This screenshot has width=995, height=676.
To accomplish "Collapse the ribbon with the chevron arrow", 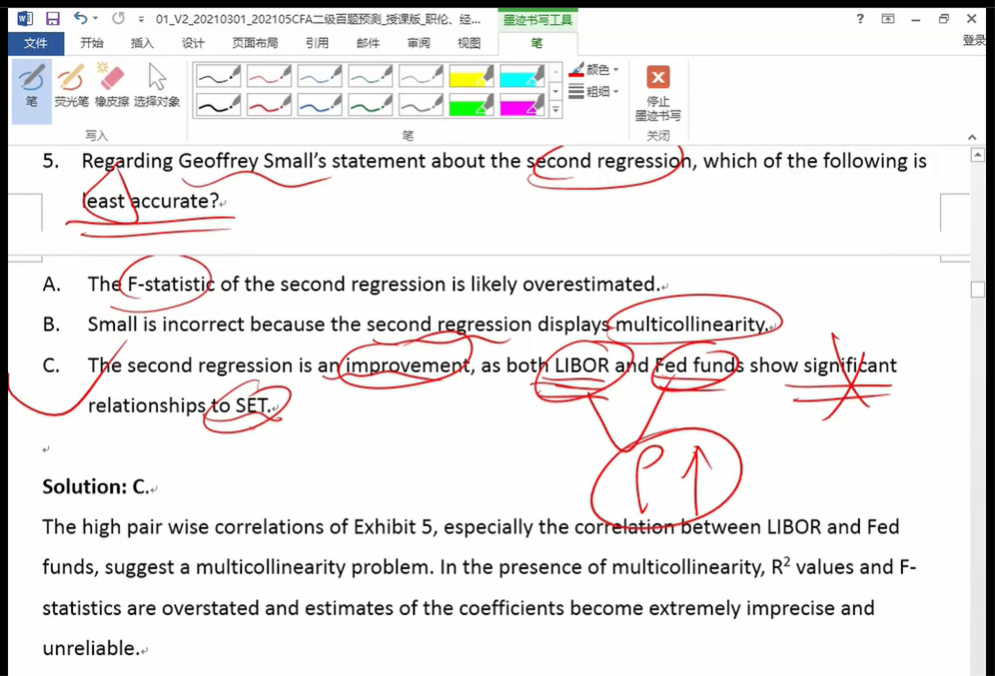I will point(972,137).
